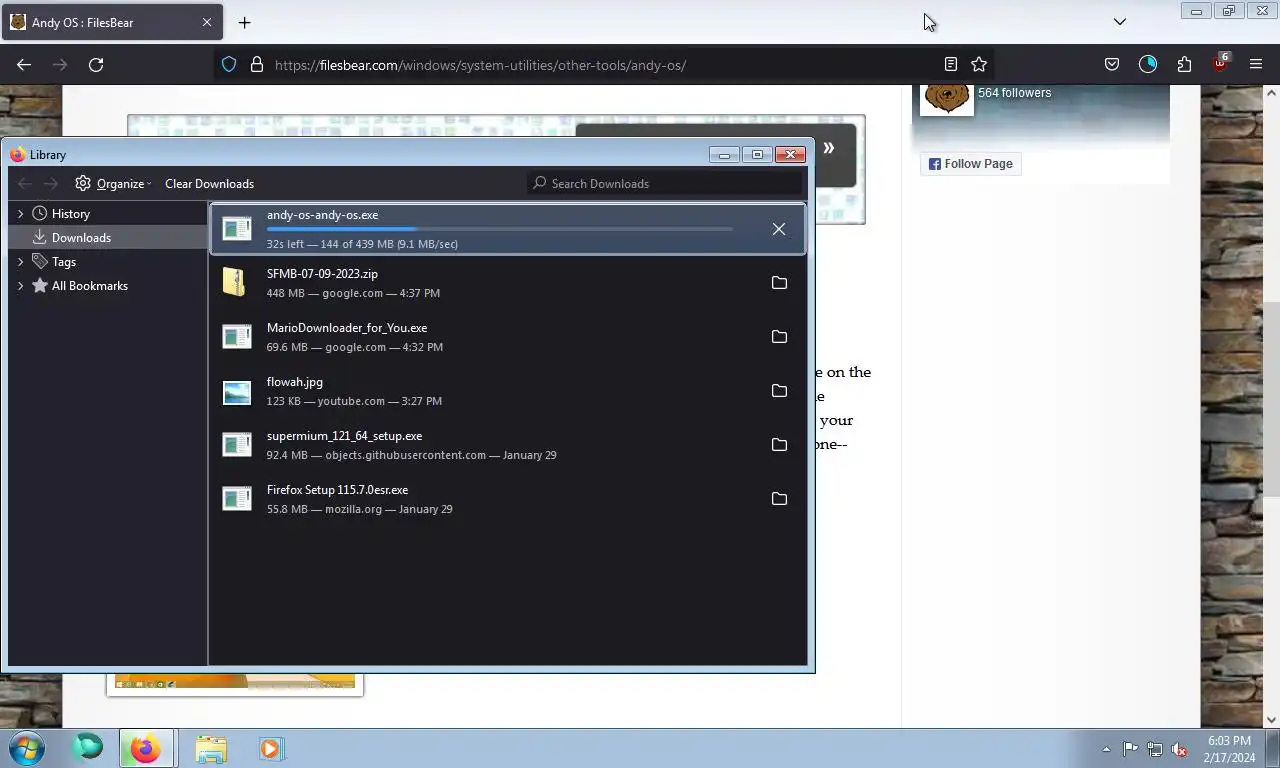Viewport: 1280px width, 768px height.
Task: Open the Organize gear menu
Action: (x=113, y=184)
